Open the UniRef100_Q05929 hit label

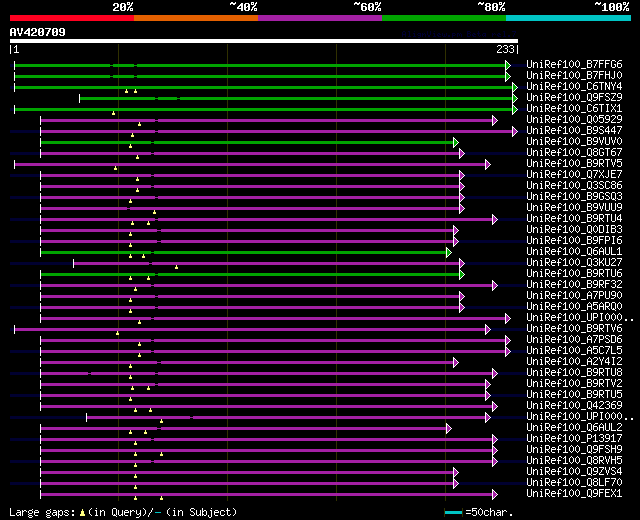pyautogui.click(x=574, y=120)
